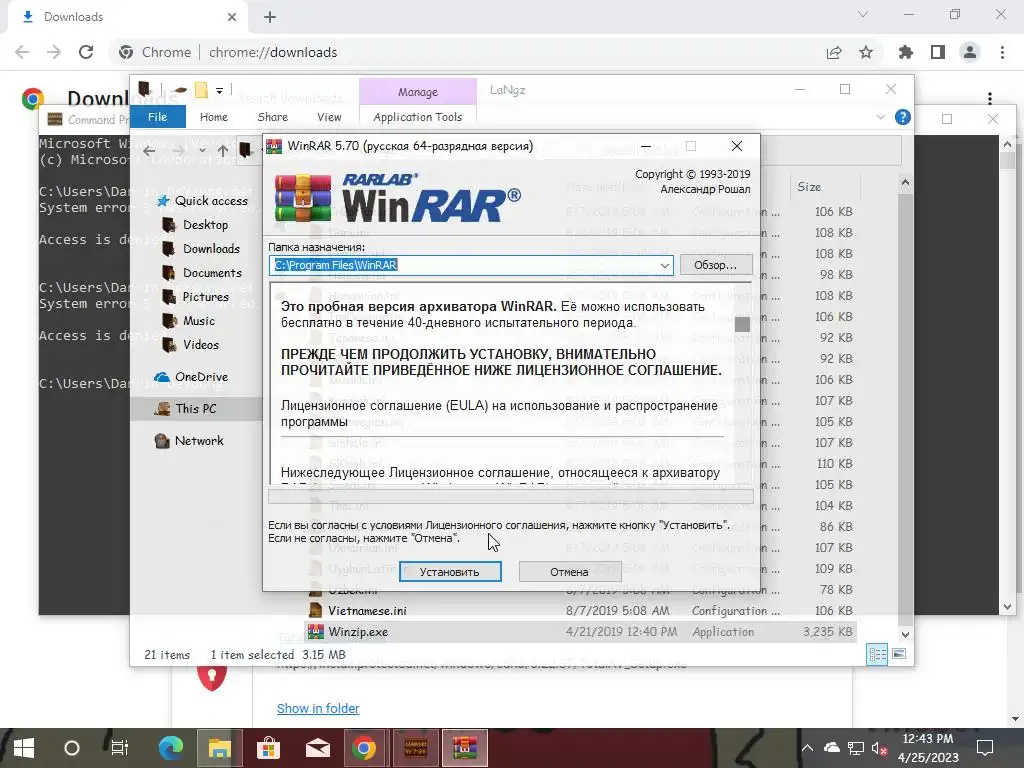This screenshot has width=1024, height=768.
Task: Switch Explorer to large icons view
Action: 899,654
